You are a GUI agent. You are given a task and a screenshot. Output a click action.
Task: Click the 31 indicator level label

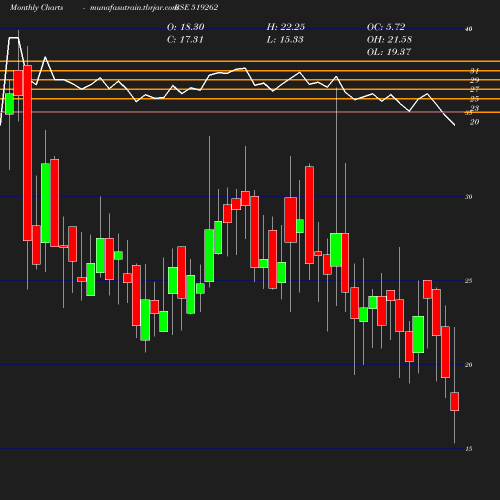pos(475,71)
